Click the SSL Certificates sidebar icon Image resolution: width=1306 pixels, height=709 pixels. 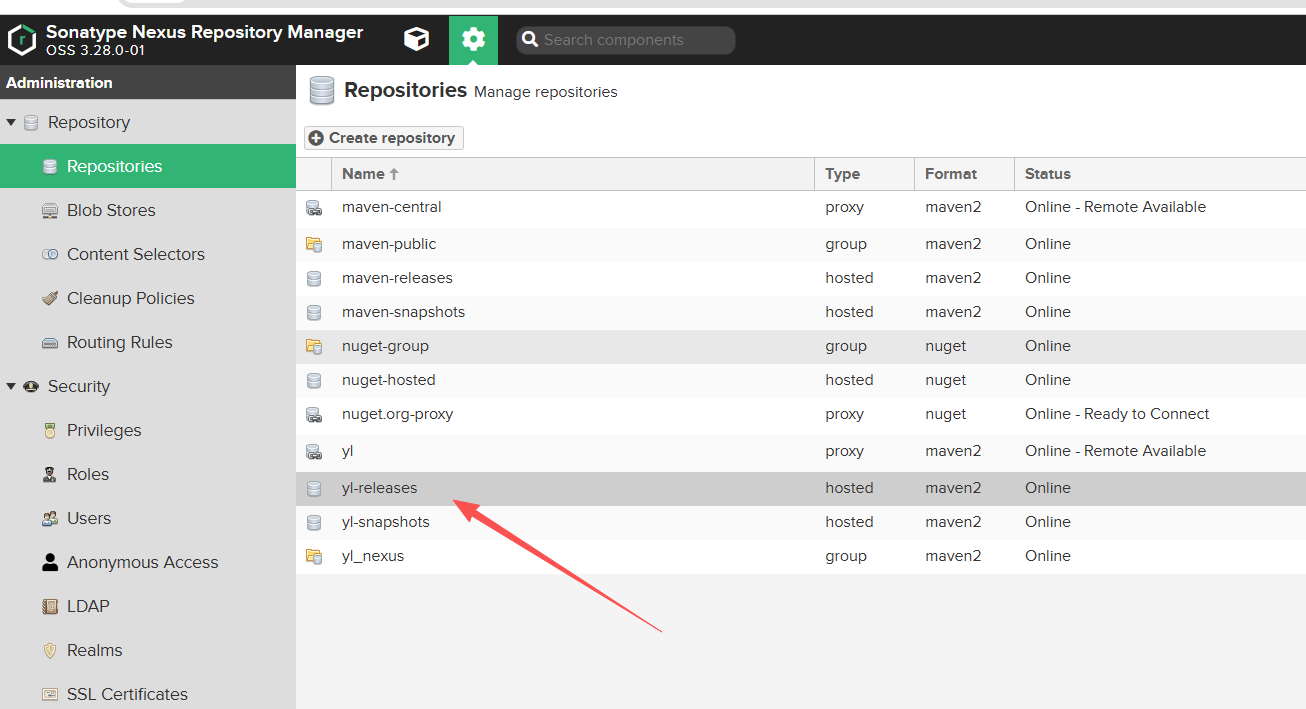click(x=50, y=694)
